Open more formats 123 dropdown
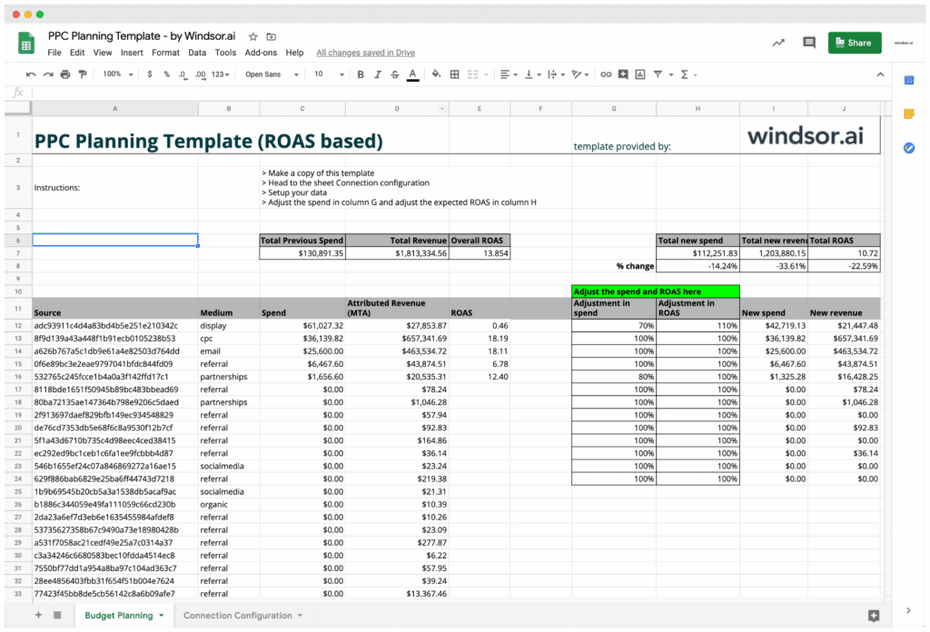The height and width of the screenshot is (632, 930). 220,74
